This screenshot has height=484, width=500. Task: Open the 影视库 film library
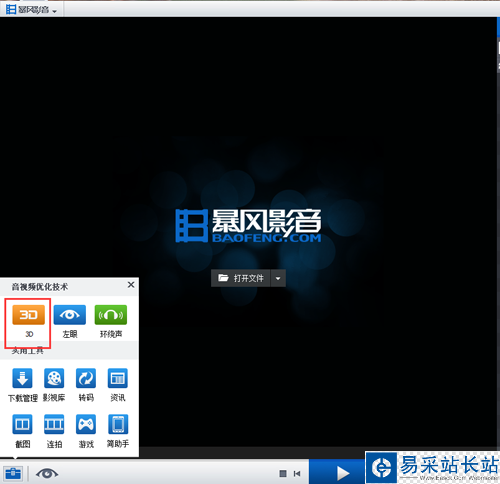[x=54, y=378]
